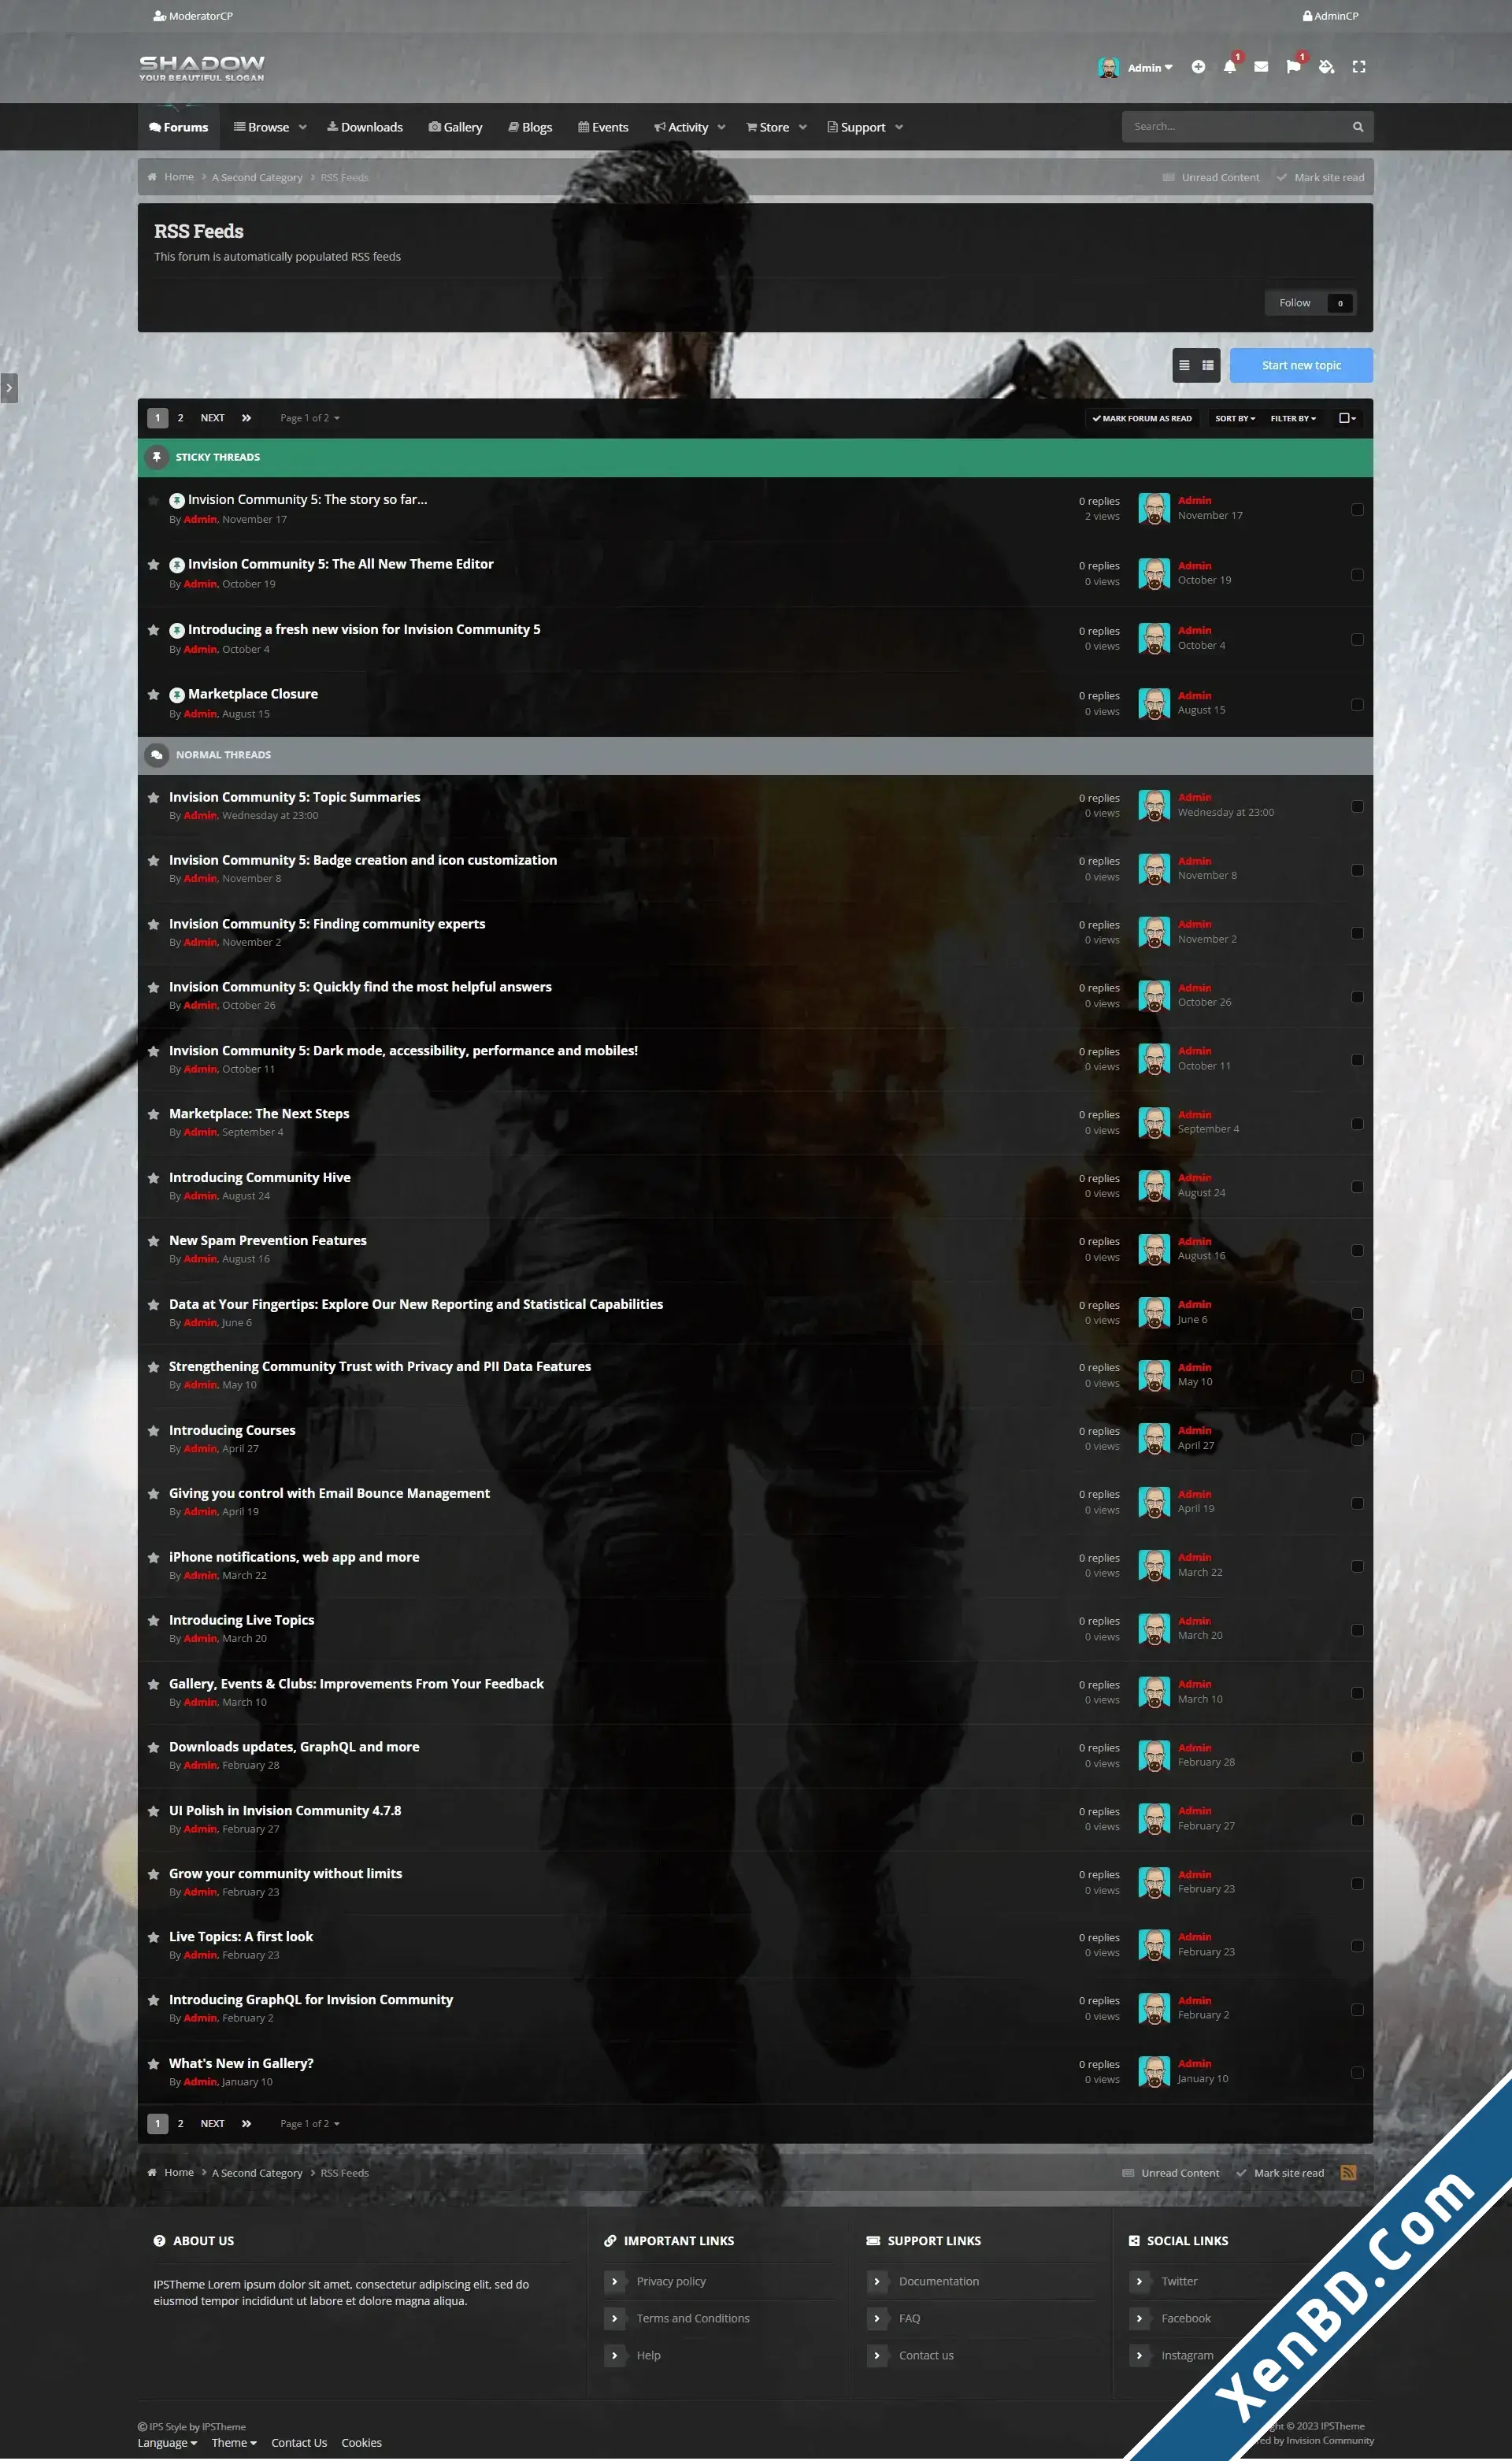1512x2461 pixels.
Task: Click the search magnifier icon
Action: click(x=1357, y=127)
